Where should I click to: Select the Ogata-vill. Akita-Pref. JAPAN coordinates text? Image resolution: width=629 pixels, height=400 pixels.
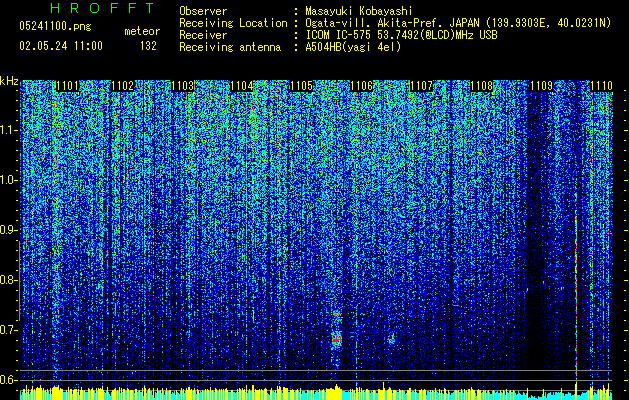click(x=458, y=23)
